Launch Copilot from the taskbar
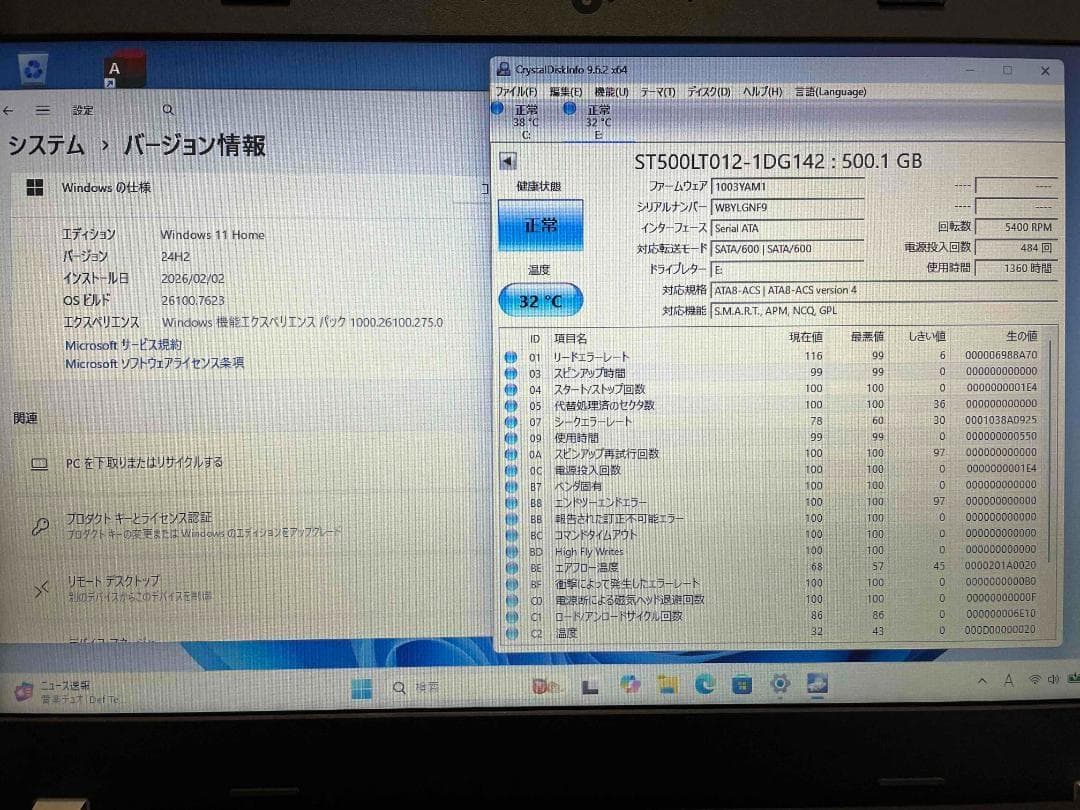This screenshot has height=810, width=1080. pyautogui.click(x=630, y=685)
